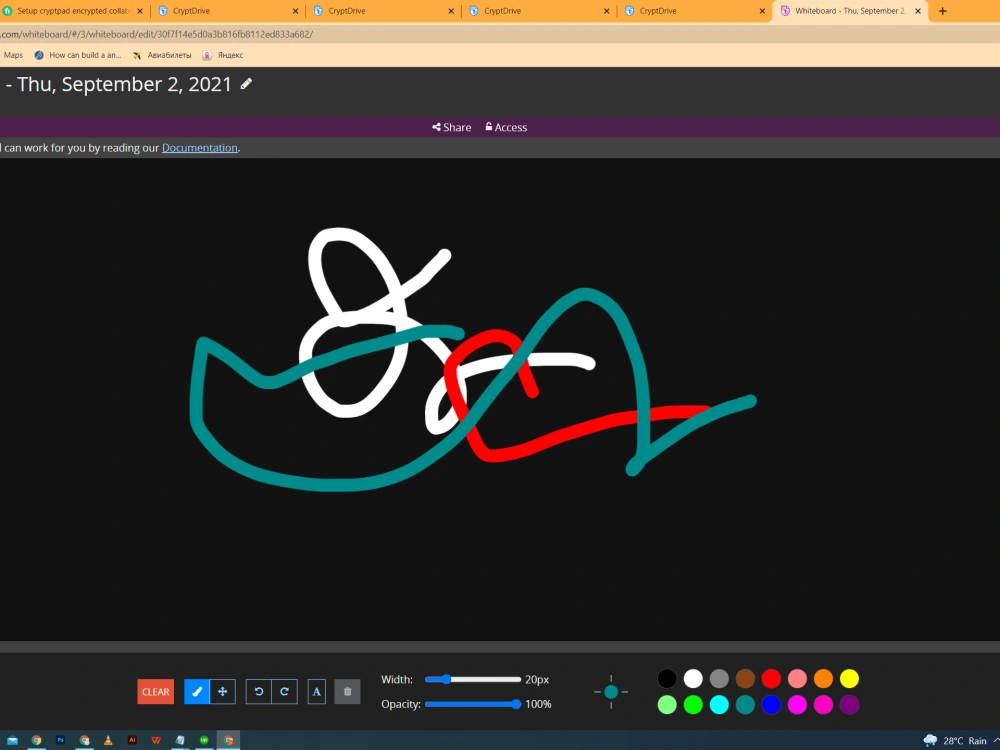
Task: Pick the cyan color swatch
Action: coord(719,705)
